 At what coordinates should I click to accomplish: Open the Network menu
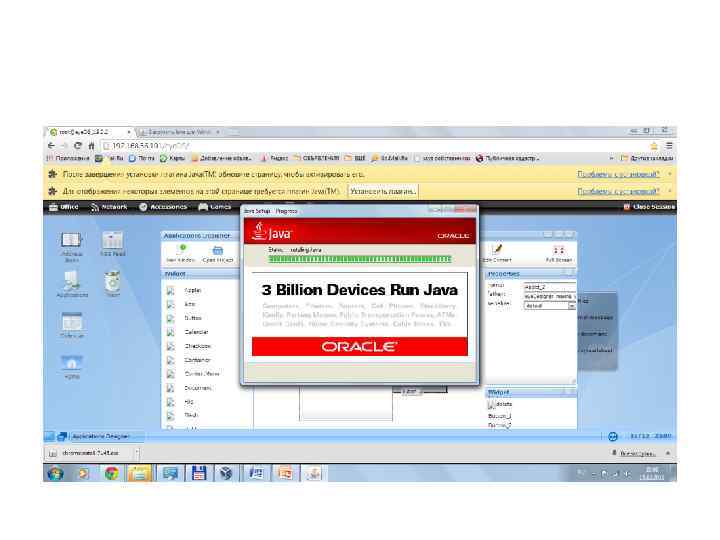[x=109, y=207]
